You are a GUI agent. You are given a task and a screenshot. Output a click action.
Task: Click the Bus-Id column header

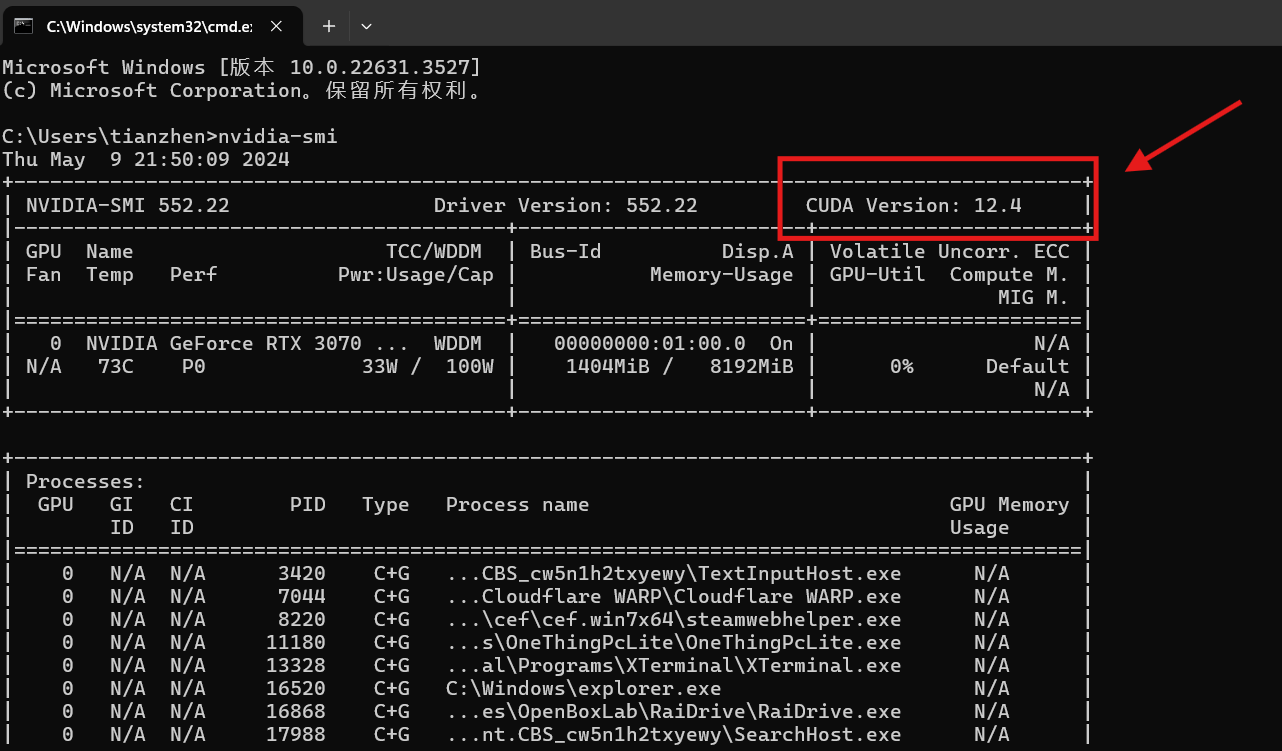click(x=566, y=252)
